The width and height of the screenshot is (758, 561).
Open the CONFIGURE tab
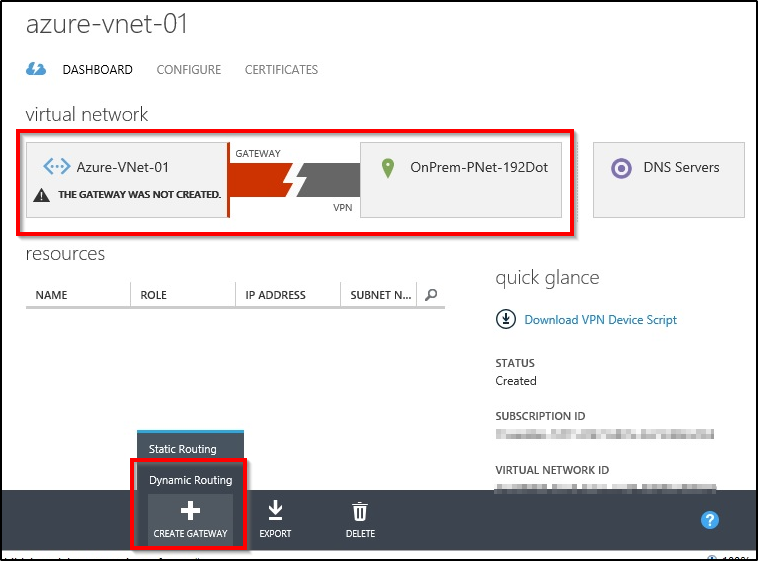coord(189,70)
